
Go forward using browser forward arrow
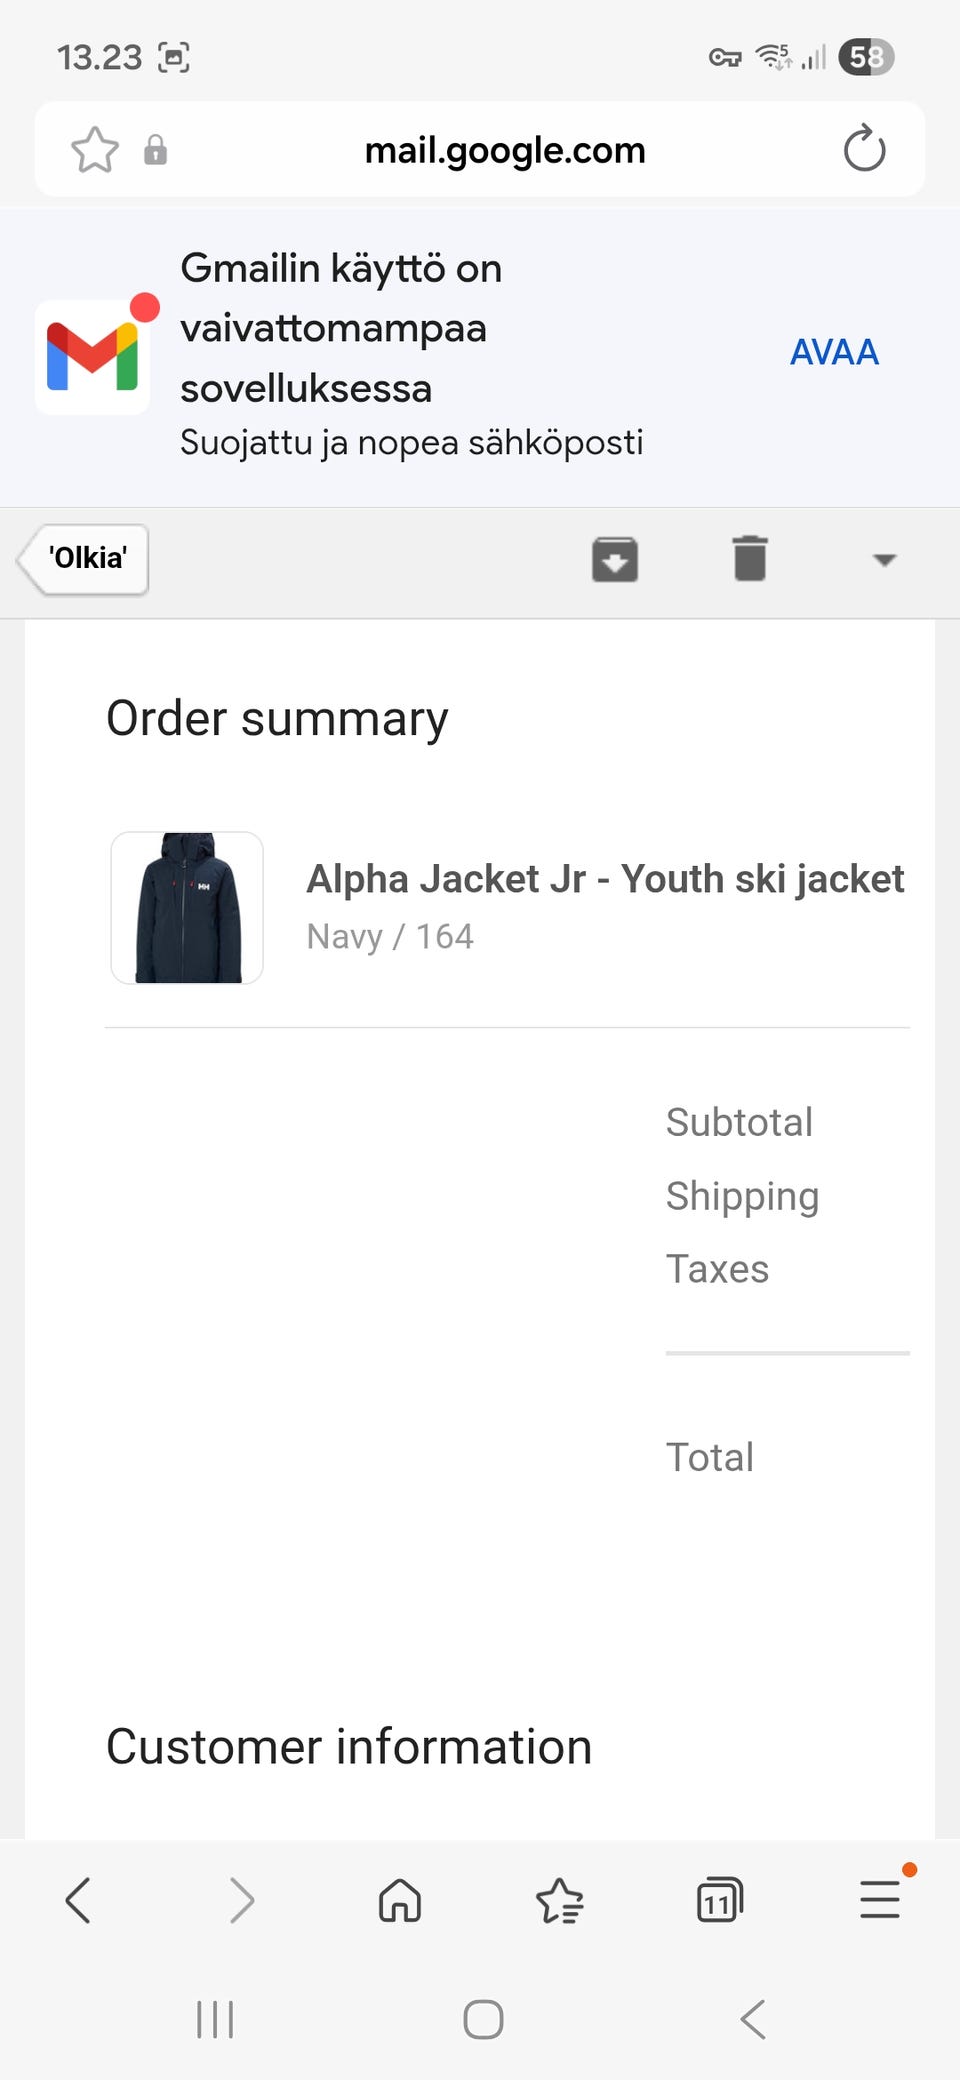[241, 1900]
